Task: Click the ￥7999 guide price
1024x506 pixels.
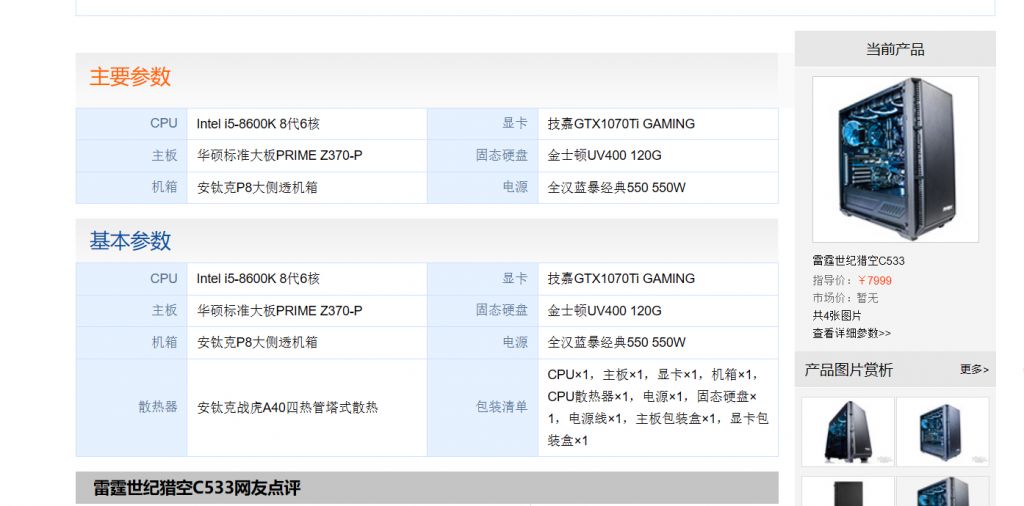Action: pos(874,281)
